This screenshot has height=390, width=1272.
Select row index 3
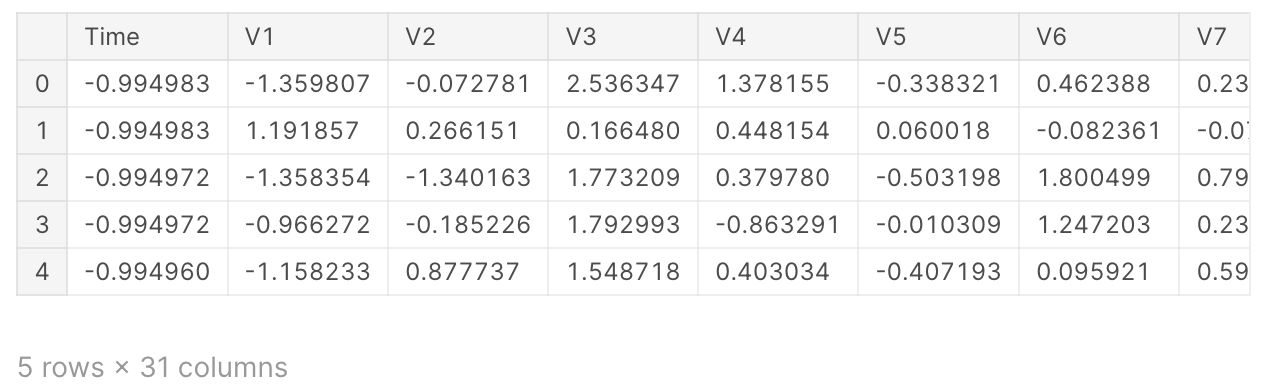[x=42, y=225]
